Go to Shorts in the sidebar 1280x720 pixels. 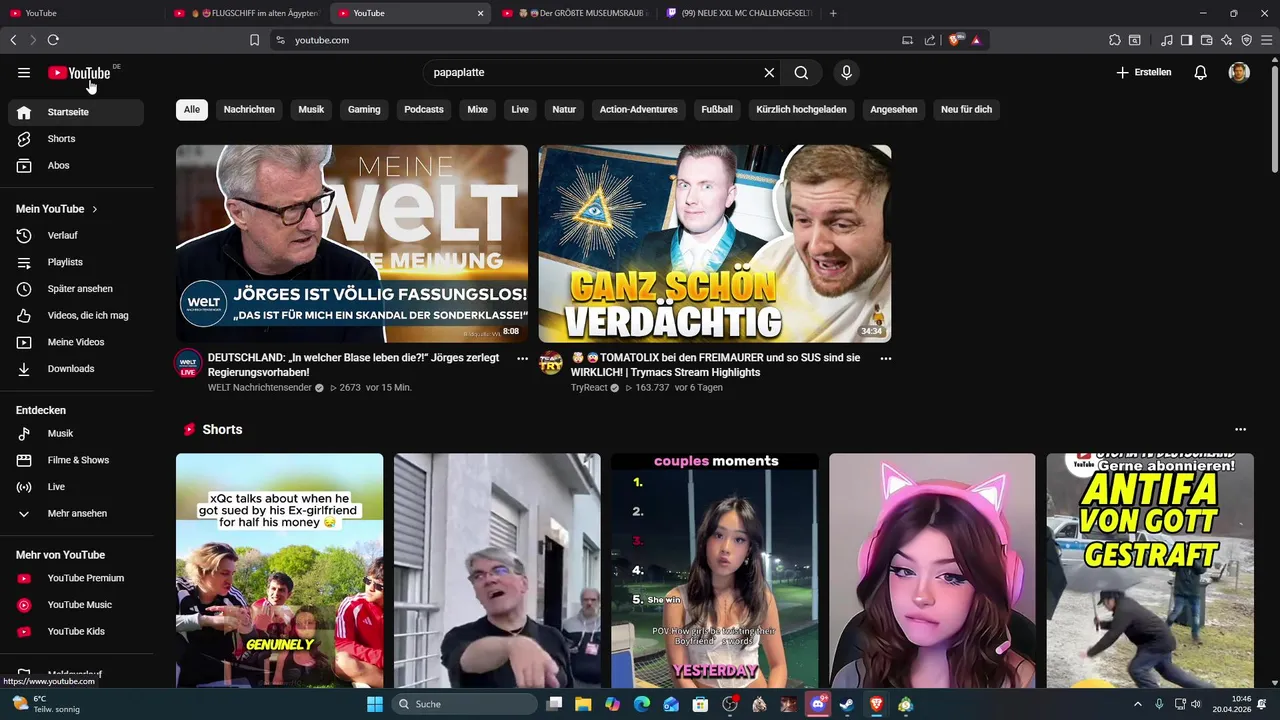(76, 139)
